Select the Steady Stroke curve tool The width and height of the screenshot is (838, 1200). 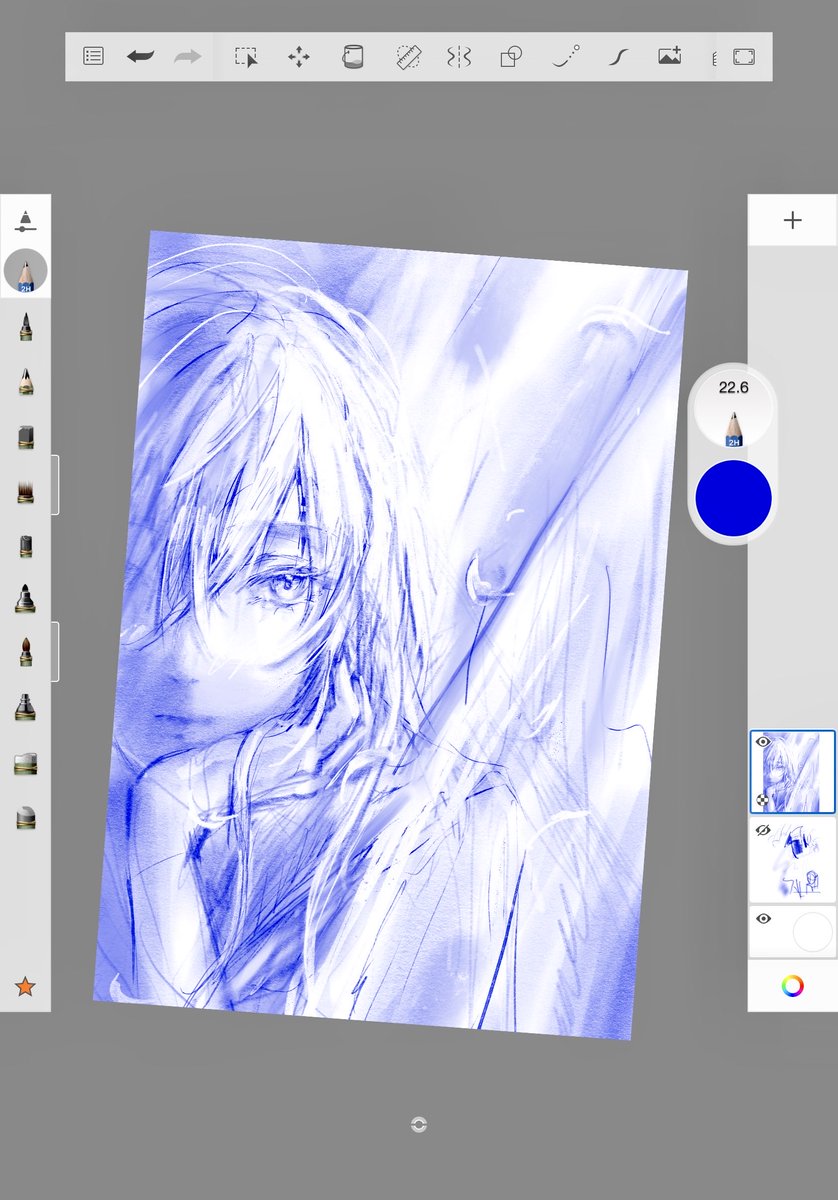[618, 57]
